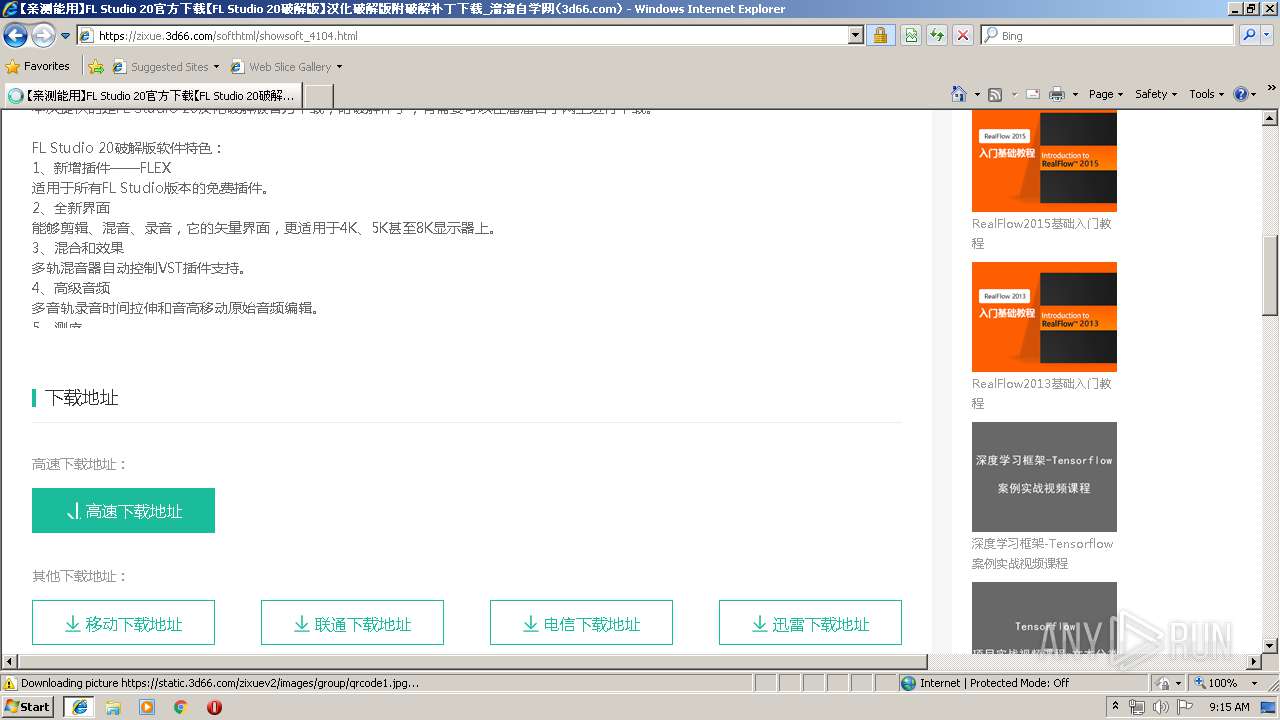
Task: Click the Add to Favorites Bar icon
Action: [x=96, y=67]
